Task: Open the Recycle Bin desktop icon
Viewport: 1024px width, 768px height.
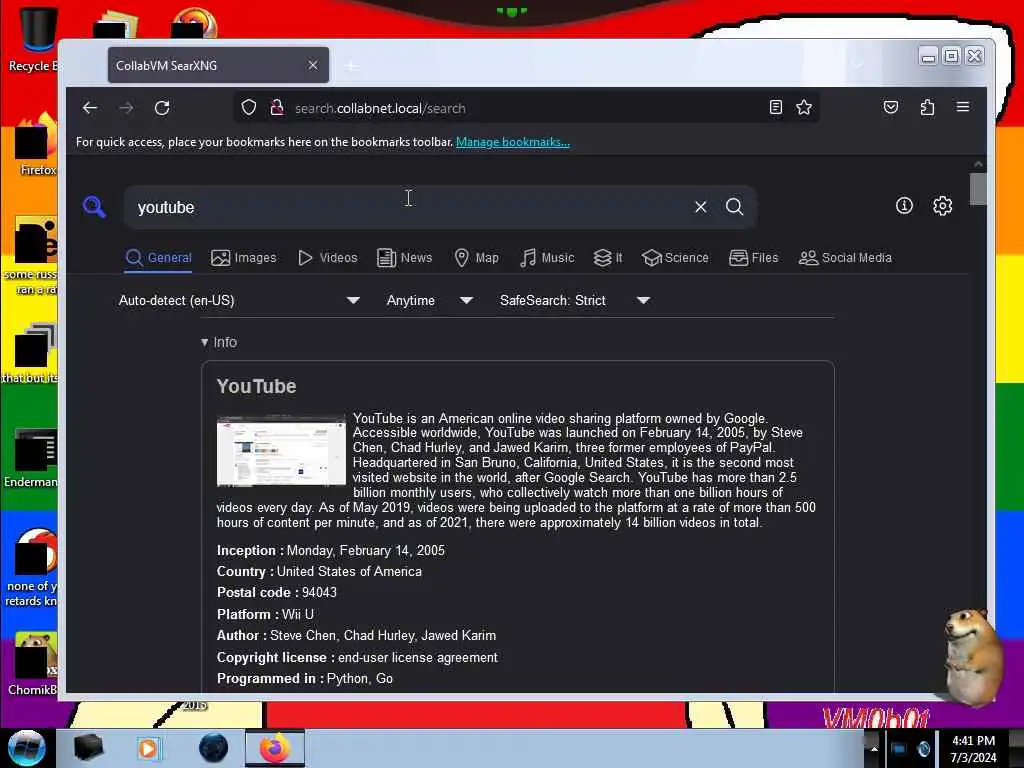Action: (x=33, y=38)
